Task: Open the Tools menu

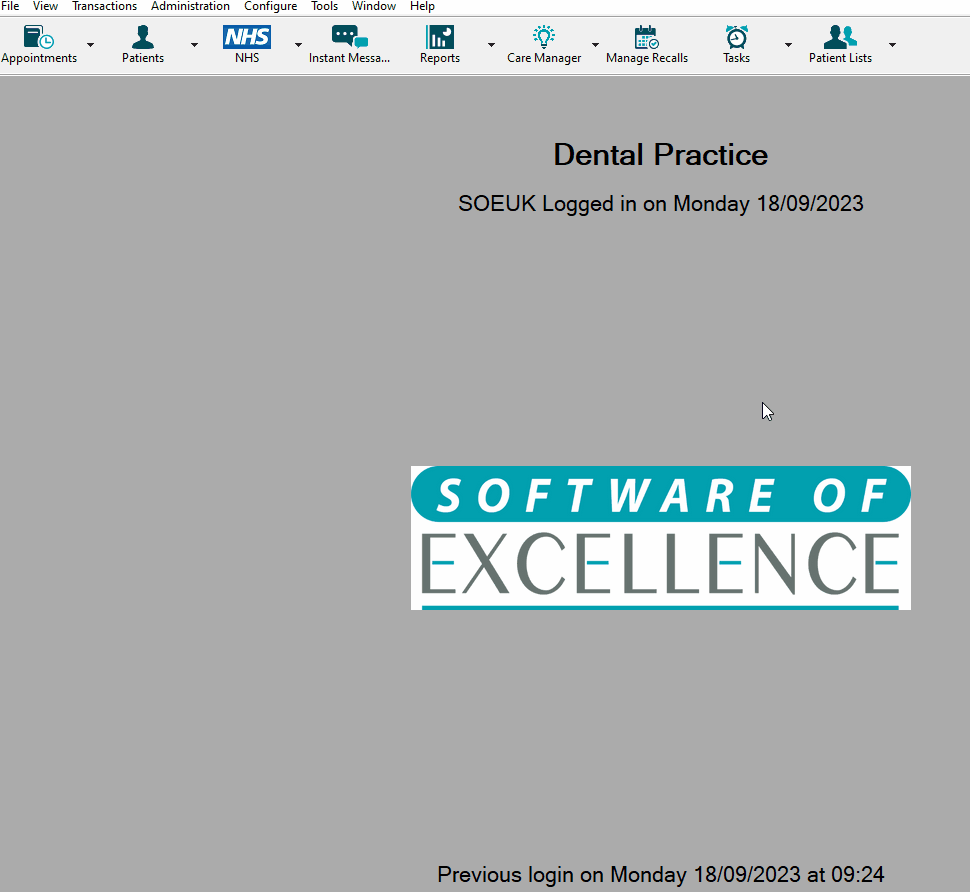Action: point(324,6)
